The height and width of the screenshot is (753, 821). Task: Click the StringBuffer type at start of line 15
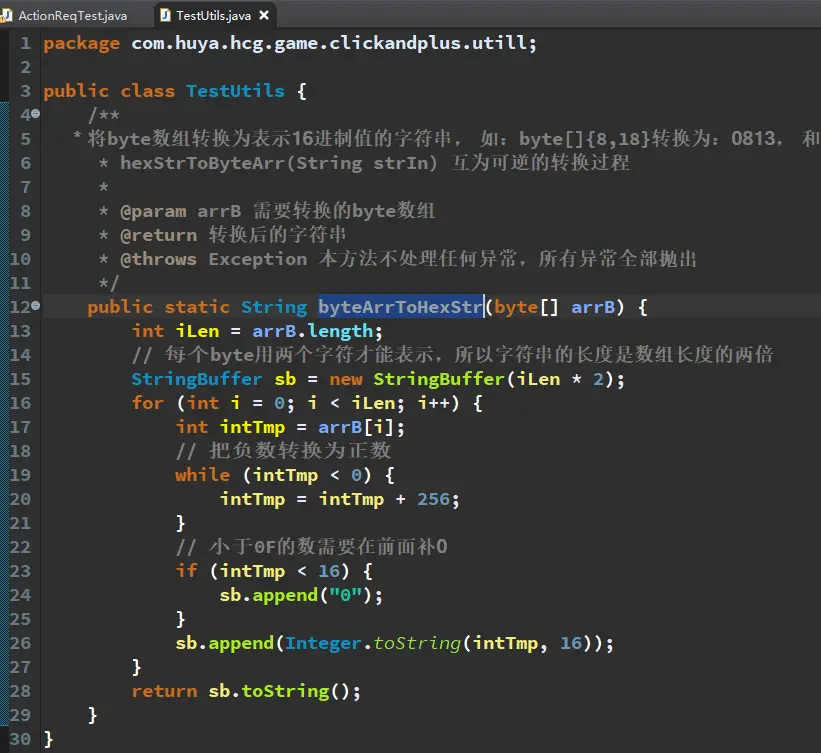[x=197, y=379]
